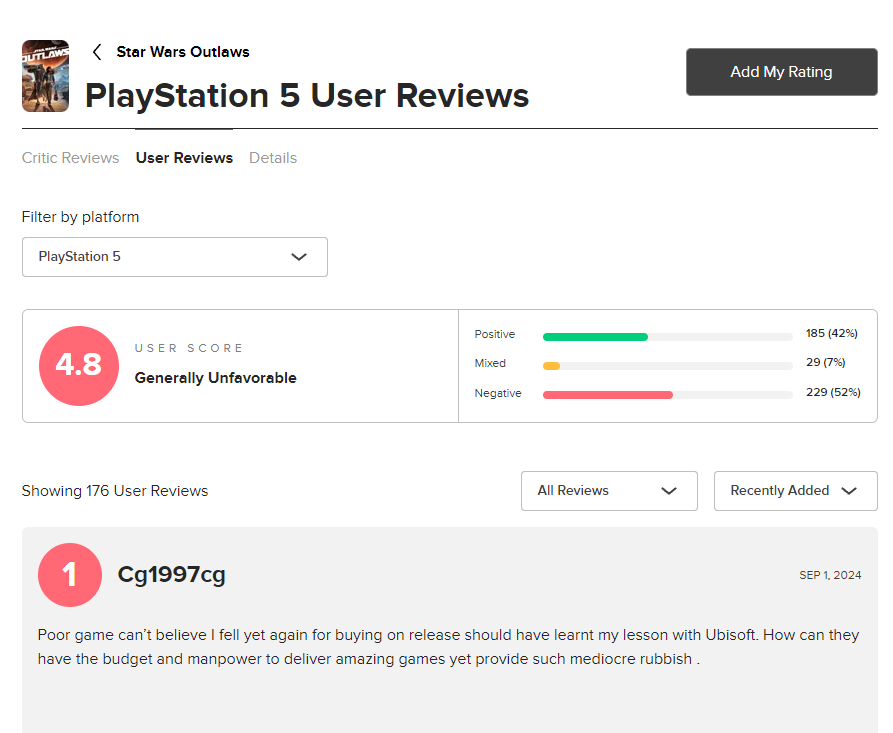Click the back chevron beside Star Wars Outlaws
This screenshot has height=733, width=893.
tap(97, 52)
